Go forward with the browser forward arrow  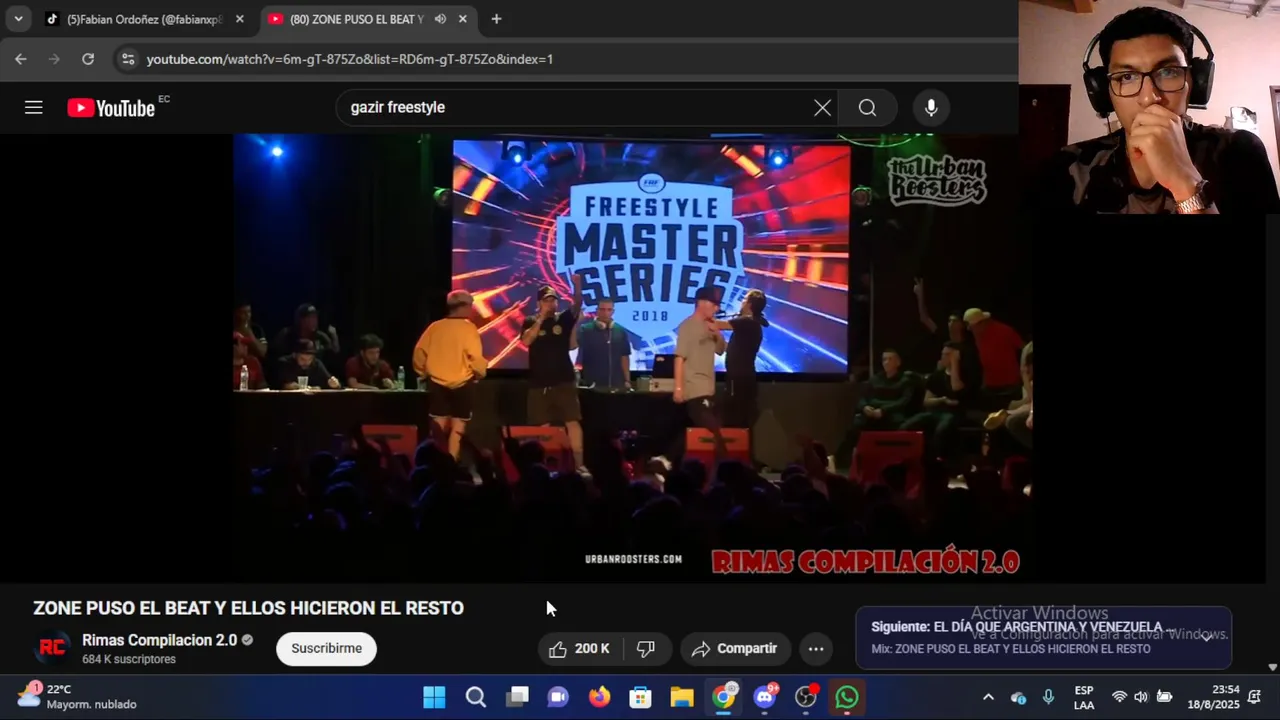pos(54,59)
